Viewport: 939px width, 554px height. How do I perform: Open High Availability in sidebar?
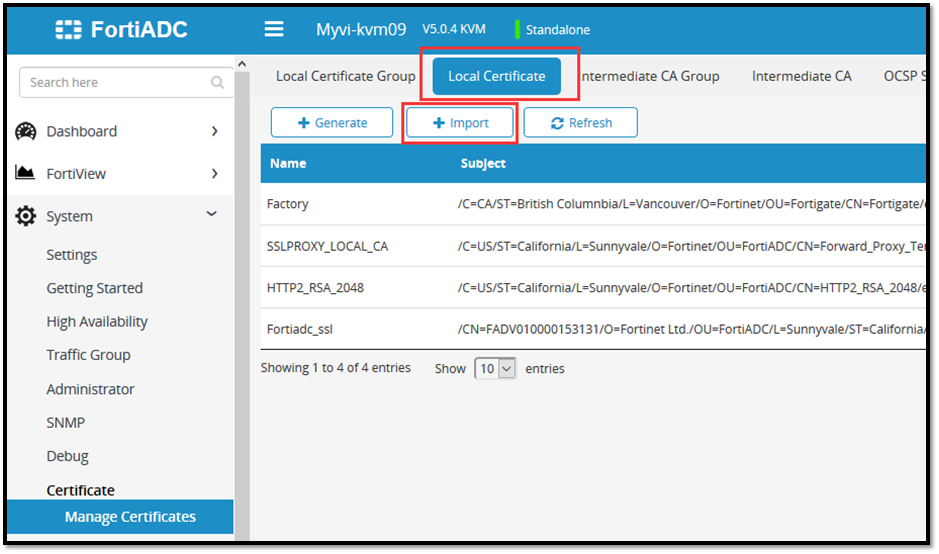click(97, 322)
